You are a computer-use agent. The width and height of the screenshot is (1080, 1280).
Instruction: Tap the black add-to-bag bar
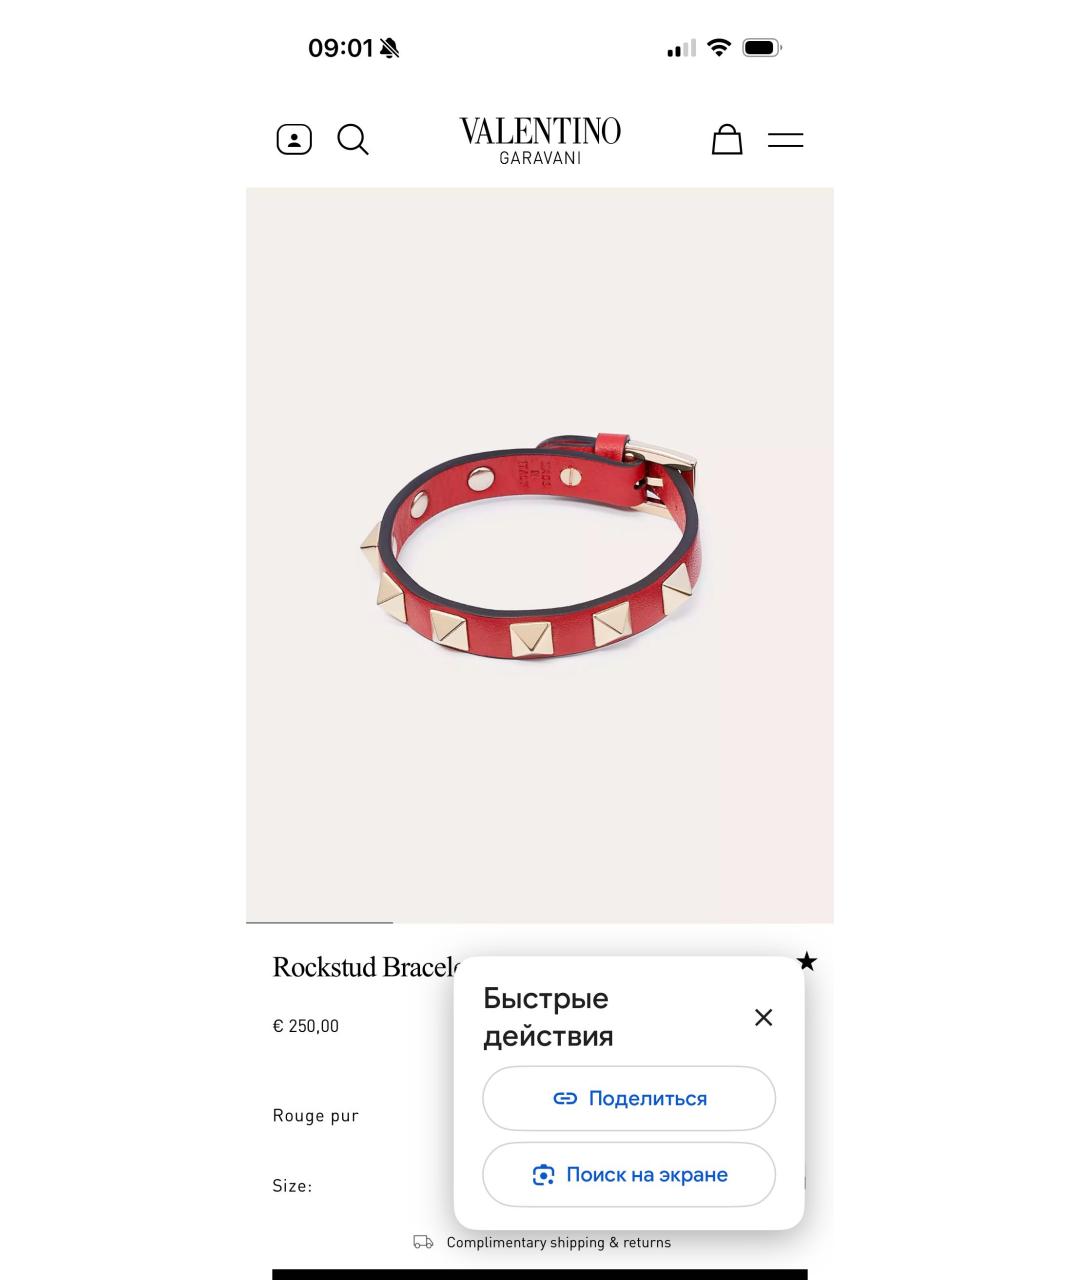(540, 1275)
